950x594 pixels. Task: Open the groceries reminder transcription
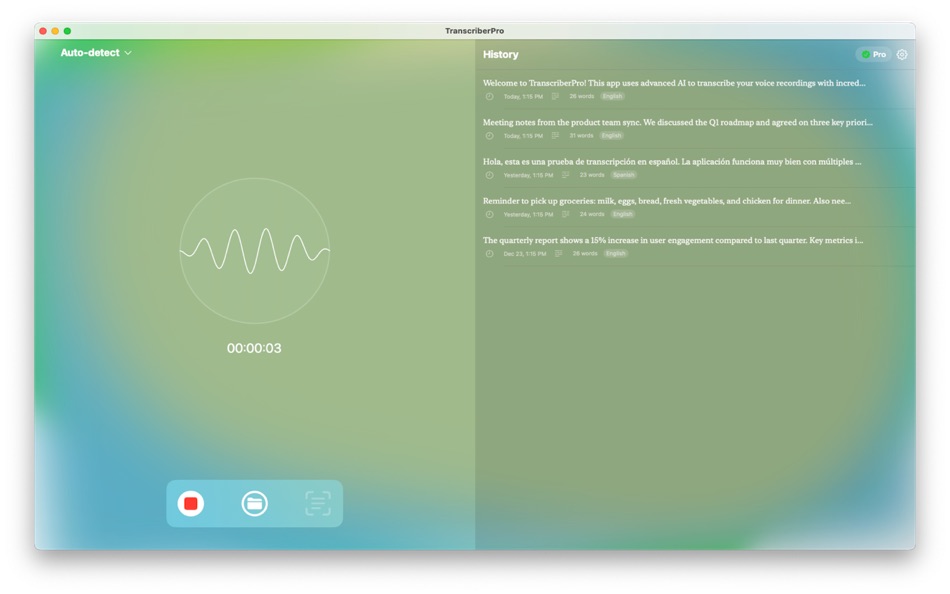pos(666,200)
